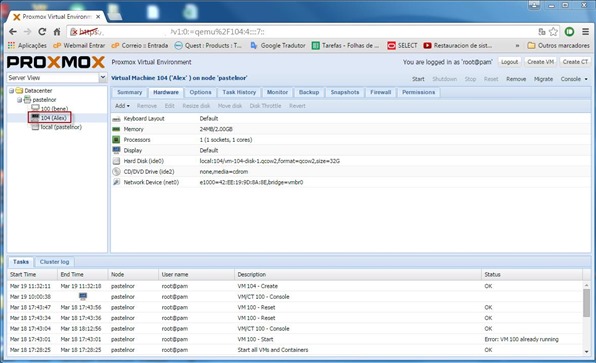This screenshot has height=363, width=596.
Task: Switch to the Snapshots tab
Action: pyautogui.click(x=345, y=92)
